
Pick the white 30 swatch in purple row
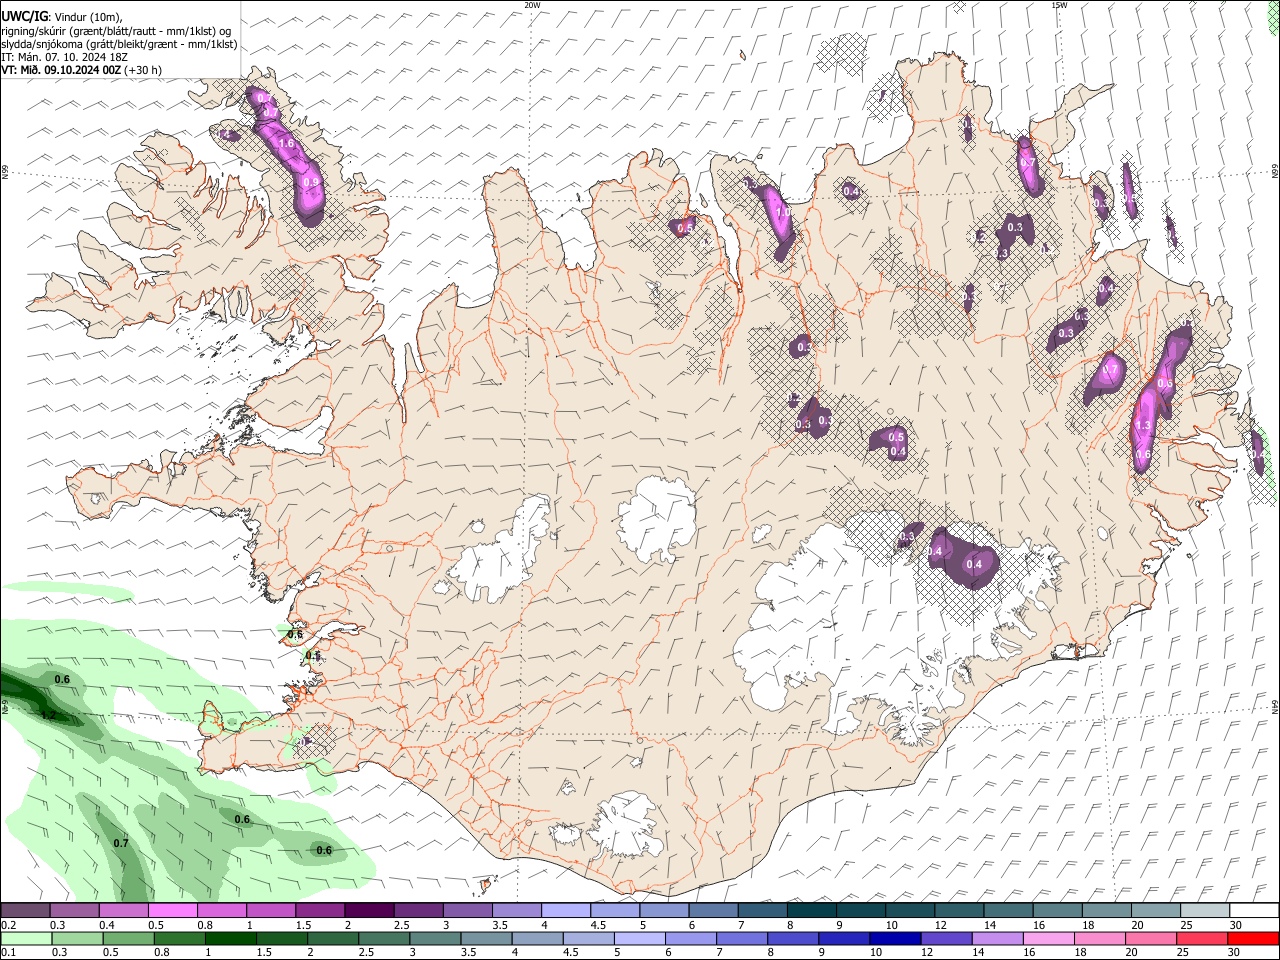[1254, 911]
